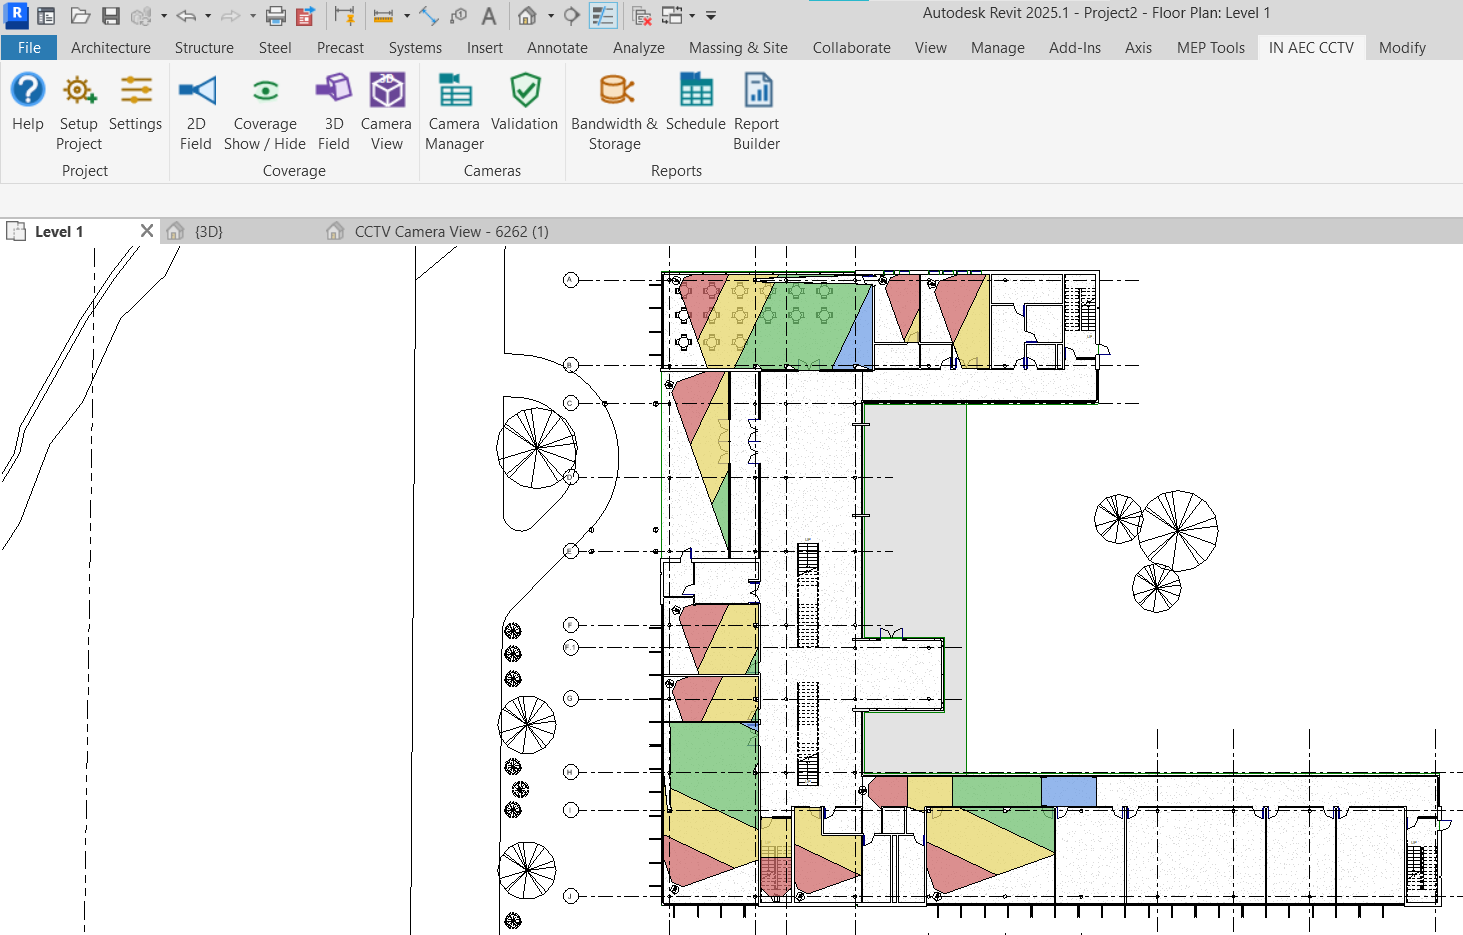
Task: Open the Schedule table tool
Action: click(x=696, y=102)
